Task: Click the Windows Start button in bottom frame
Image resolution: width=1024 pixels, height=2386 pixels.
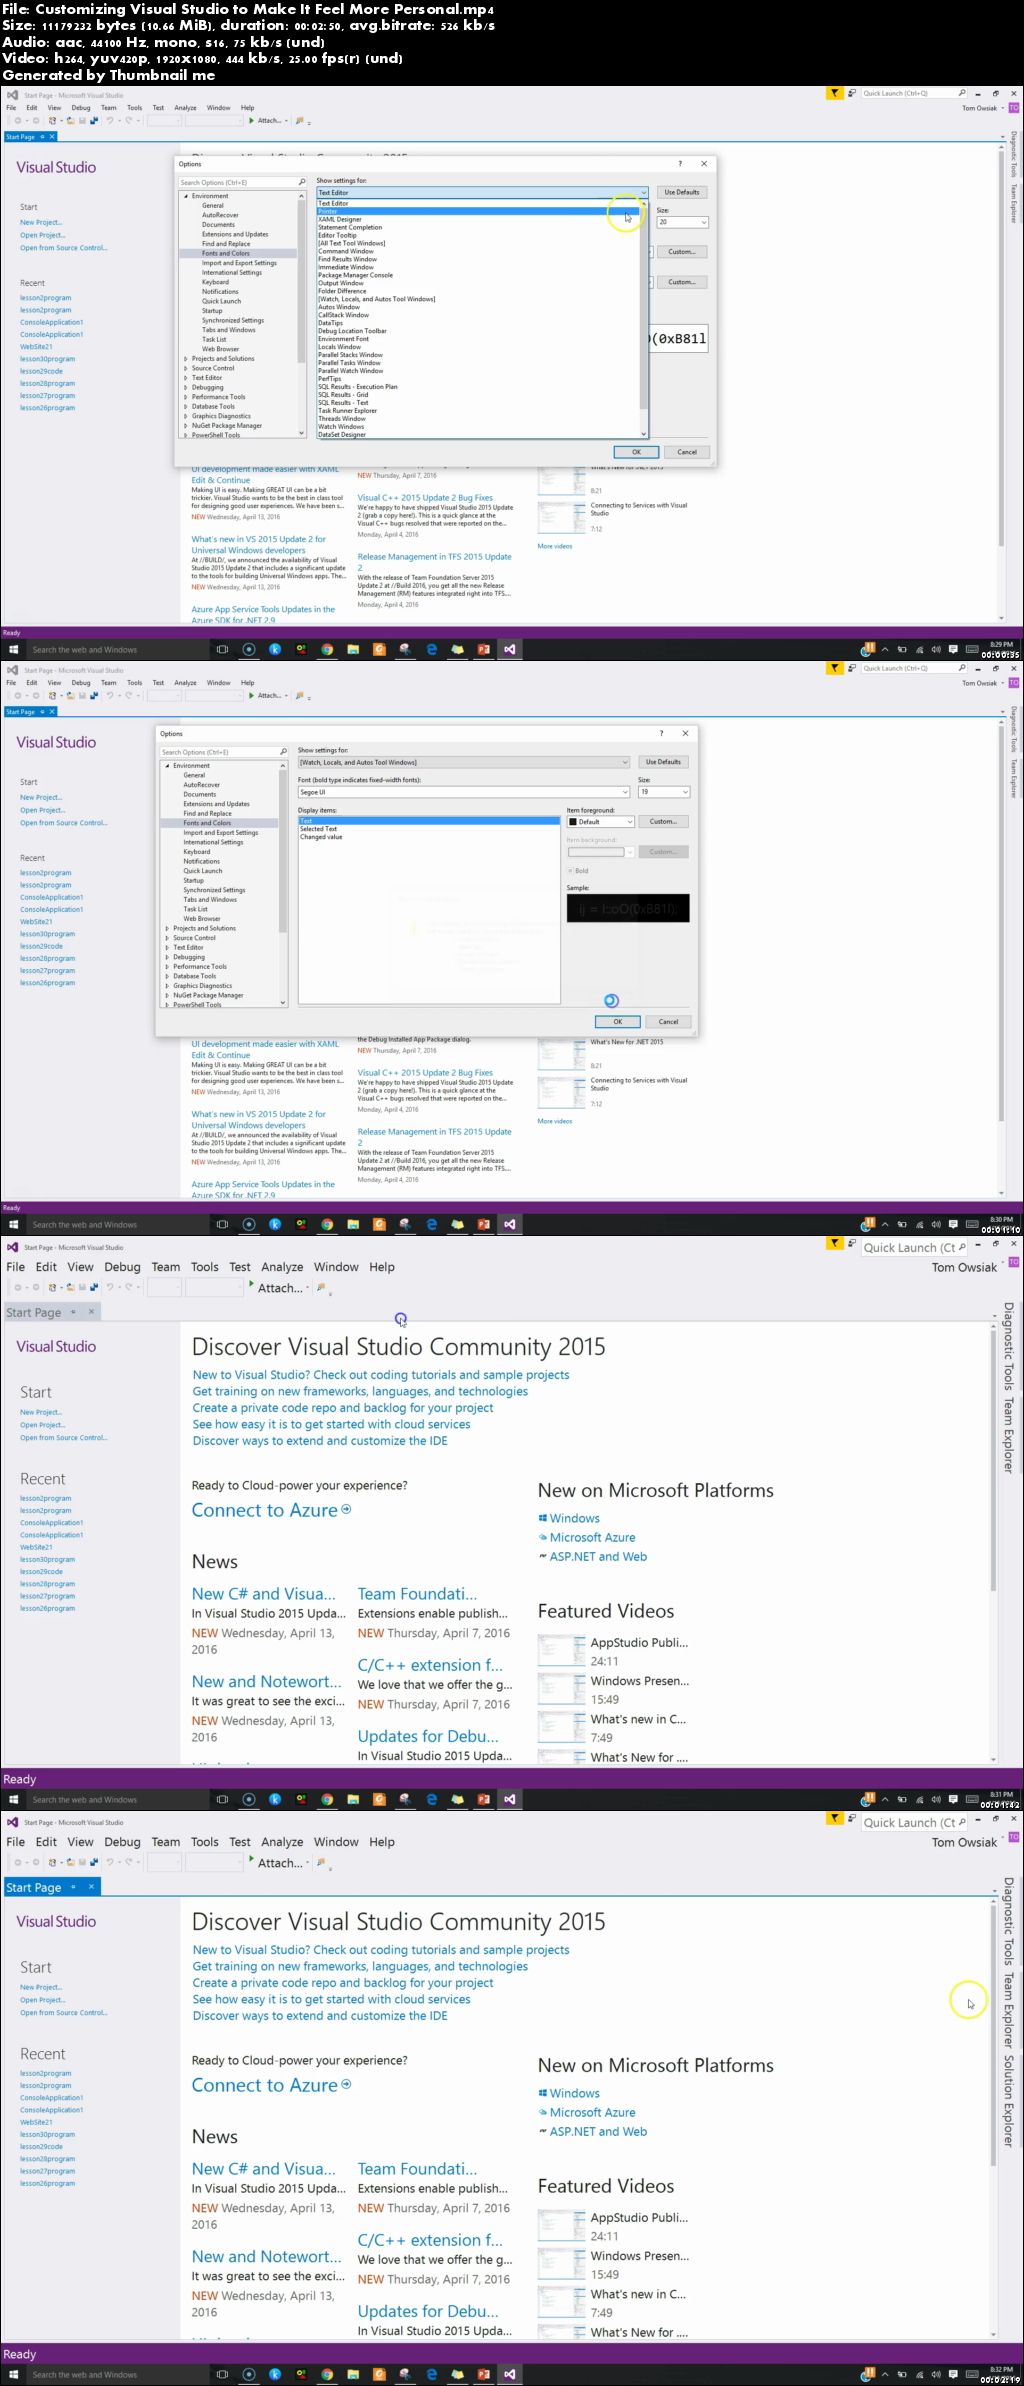Action: coord(13,2374)
